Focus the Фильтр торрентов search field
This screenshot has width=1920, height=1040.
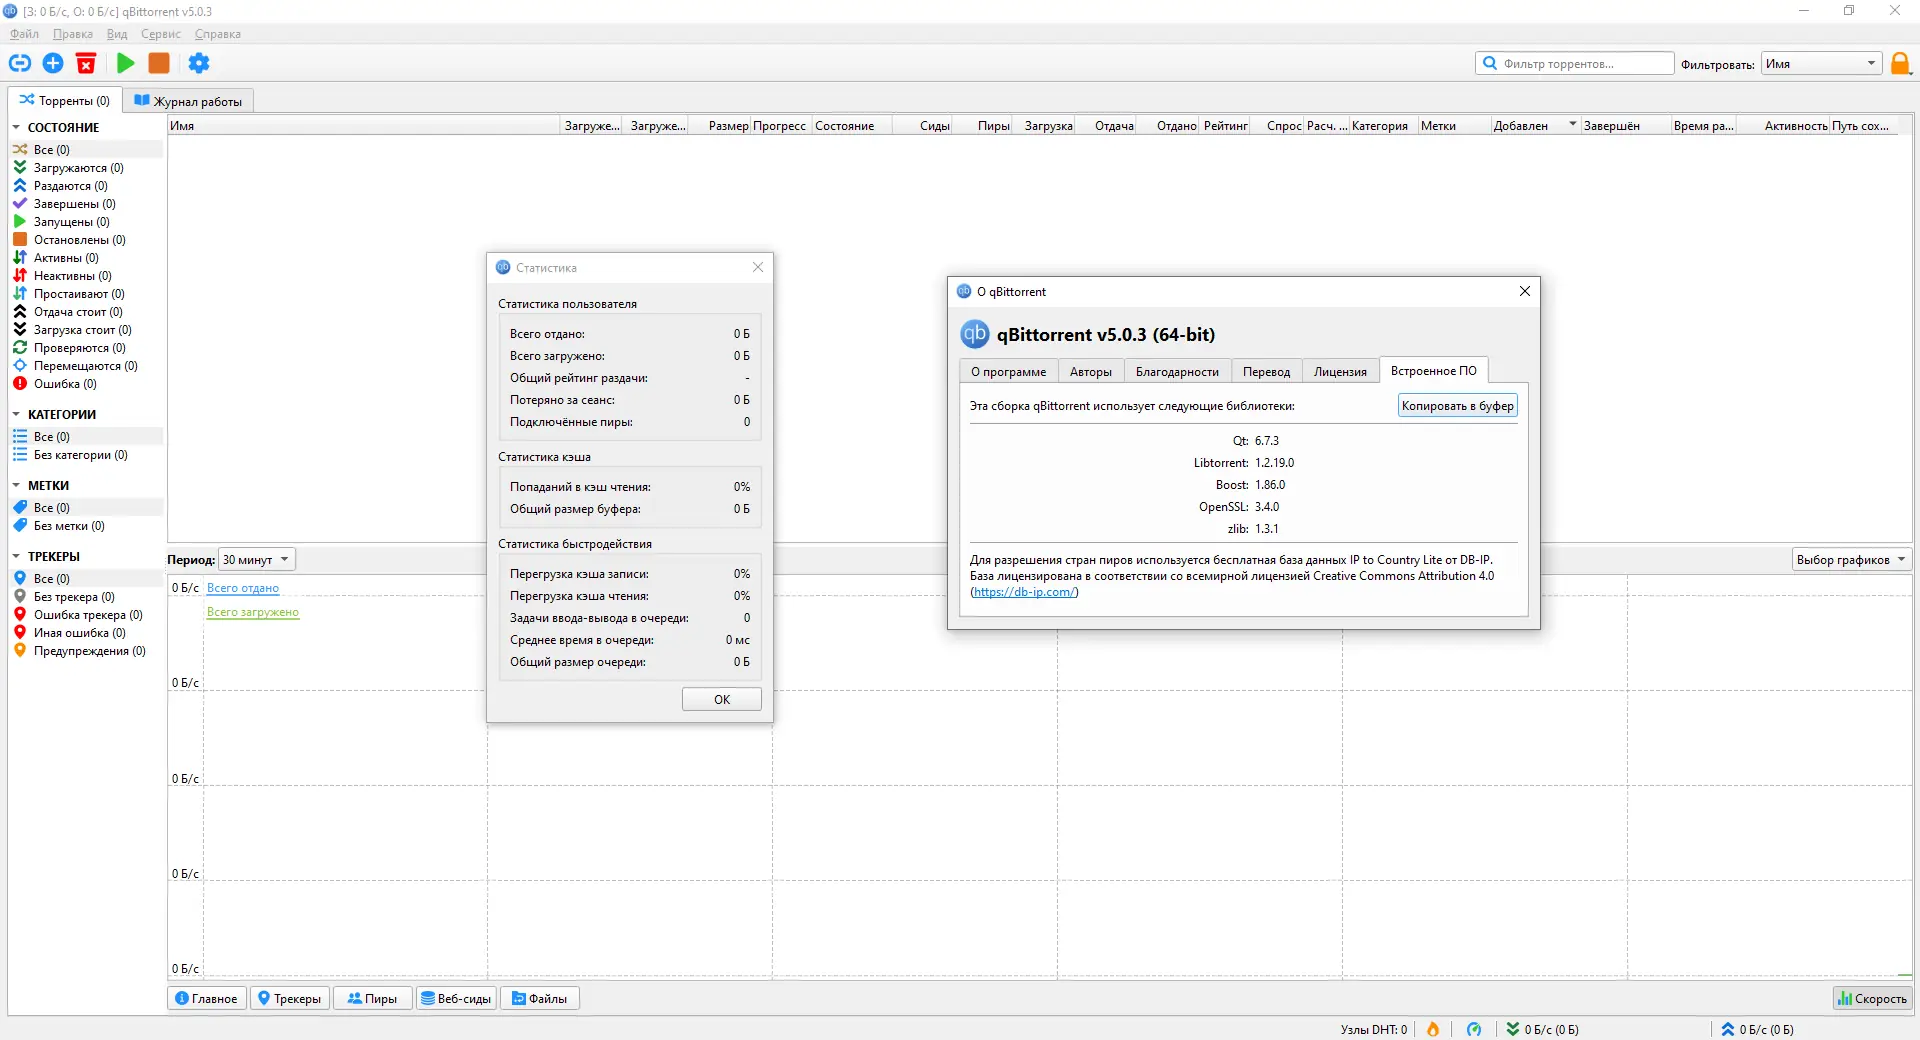[x=1575, y=64]
